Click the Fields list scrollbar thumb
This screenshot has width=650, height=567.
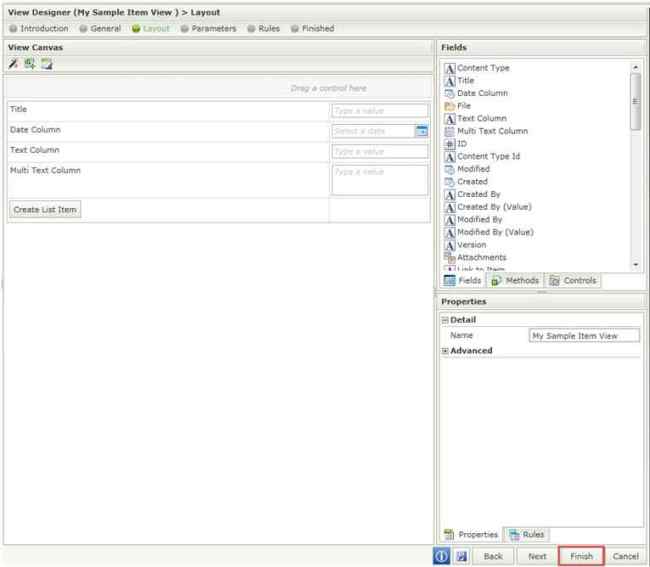click(x=635, y=102)
